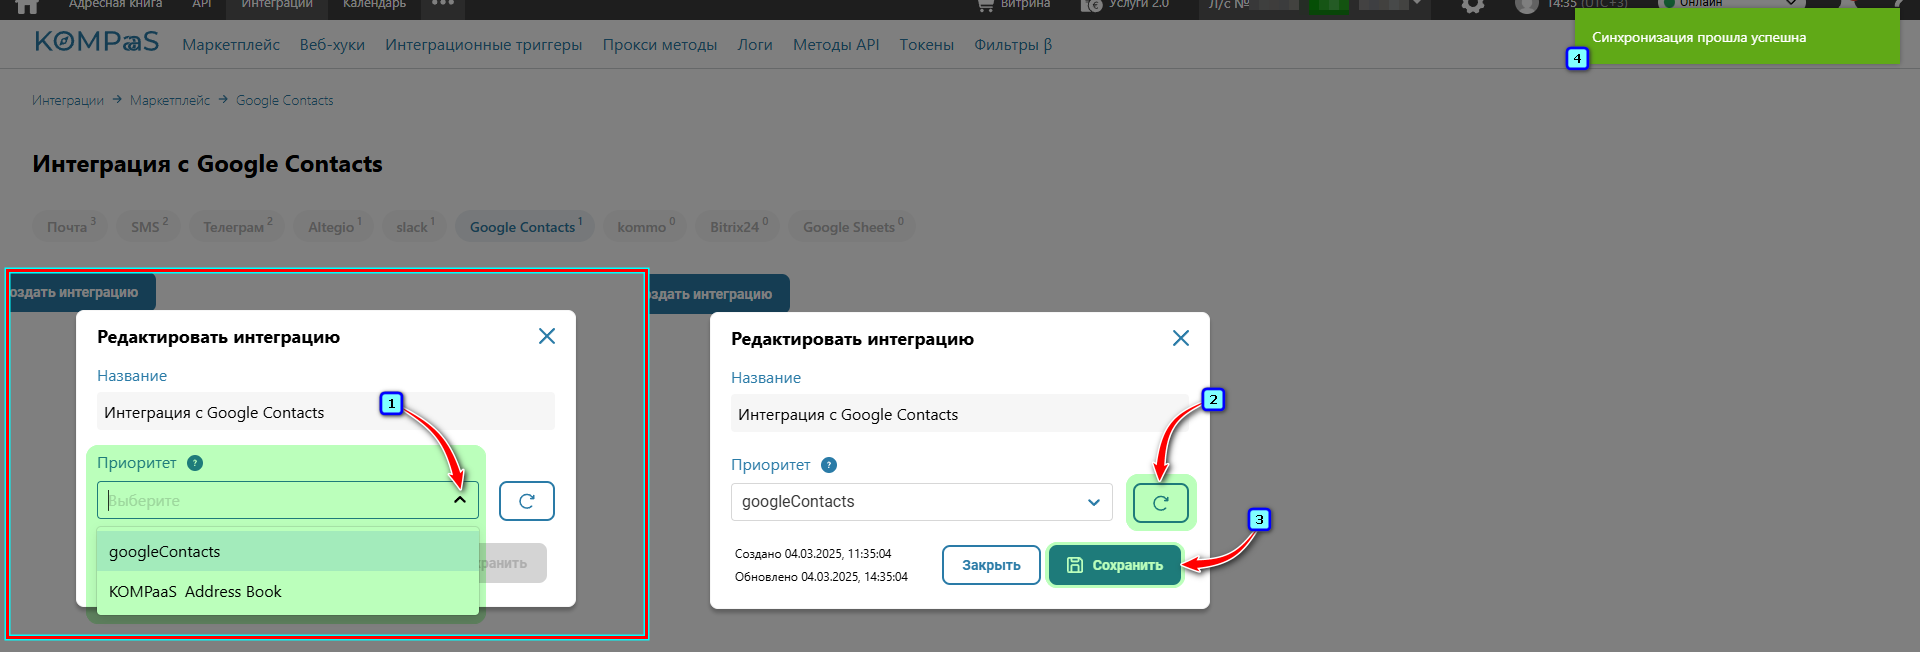This screenshot has width=1920, height=652.
Task: Click the three-dots more menu in the top bar
Action: pyautogui.click(x=443, y=3)
